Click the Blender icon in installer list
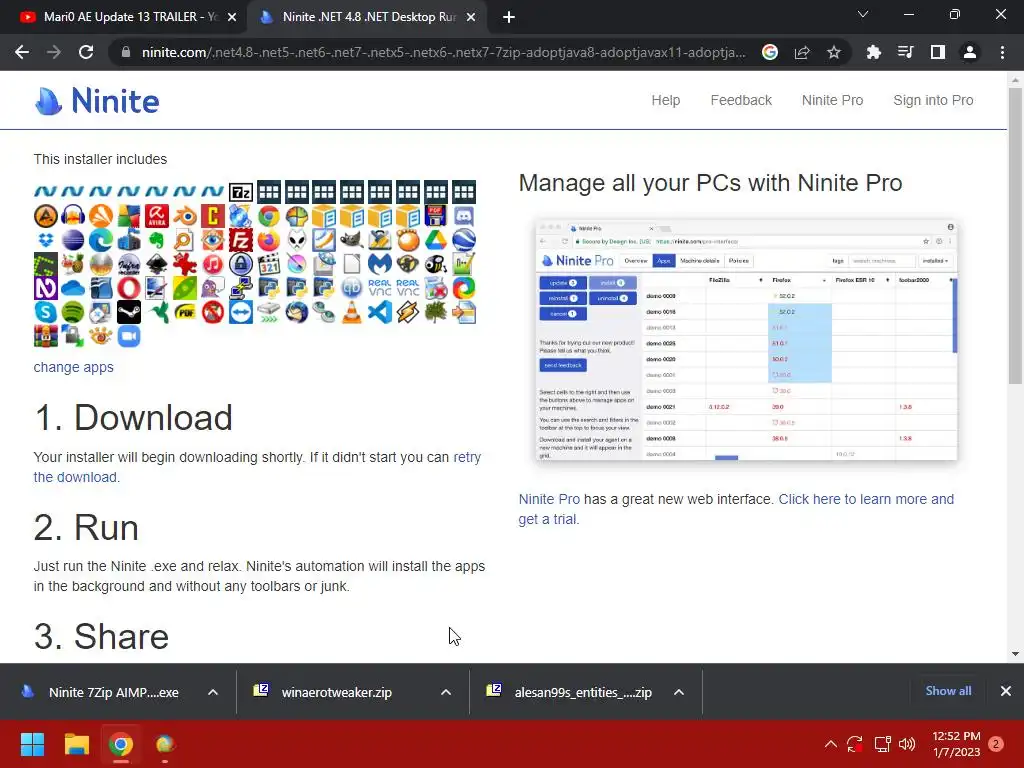The image size is (1024, 768). pos(185,216)
